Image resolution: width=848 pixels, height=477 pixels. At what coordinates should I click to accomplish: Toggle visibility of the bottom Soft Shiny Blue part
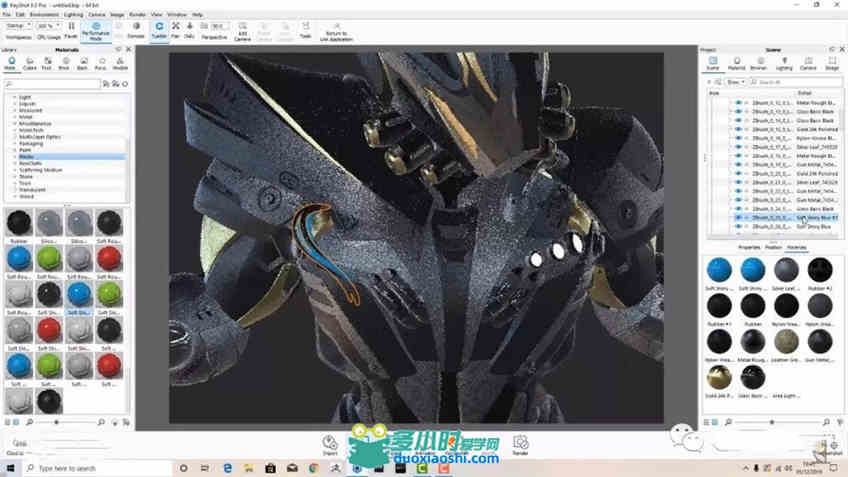tap(738, 227)
